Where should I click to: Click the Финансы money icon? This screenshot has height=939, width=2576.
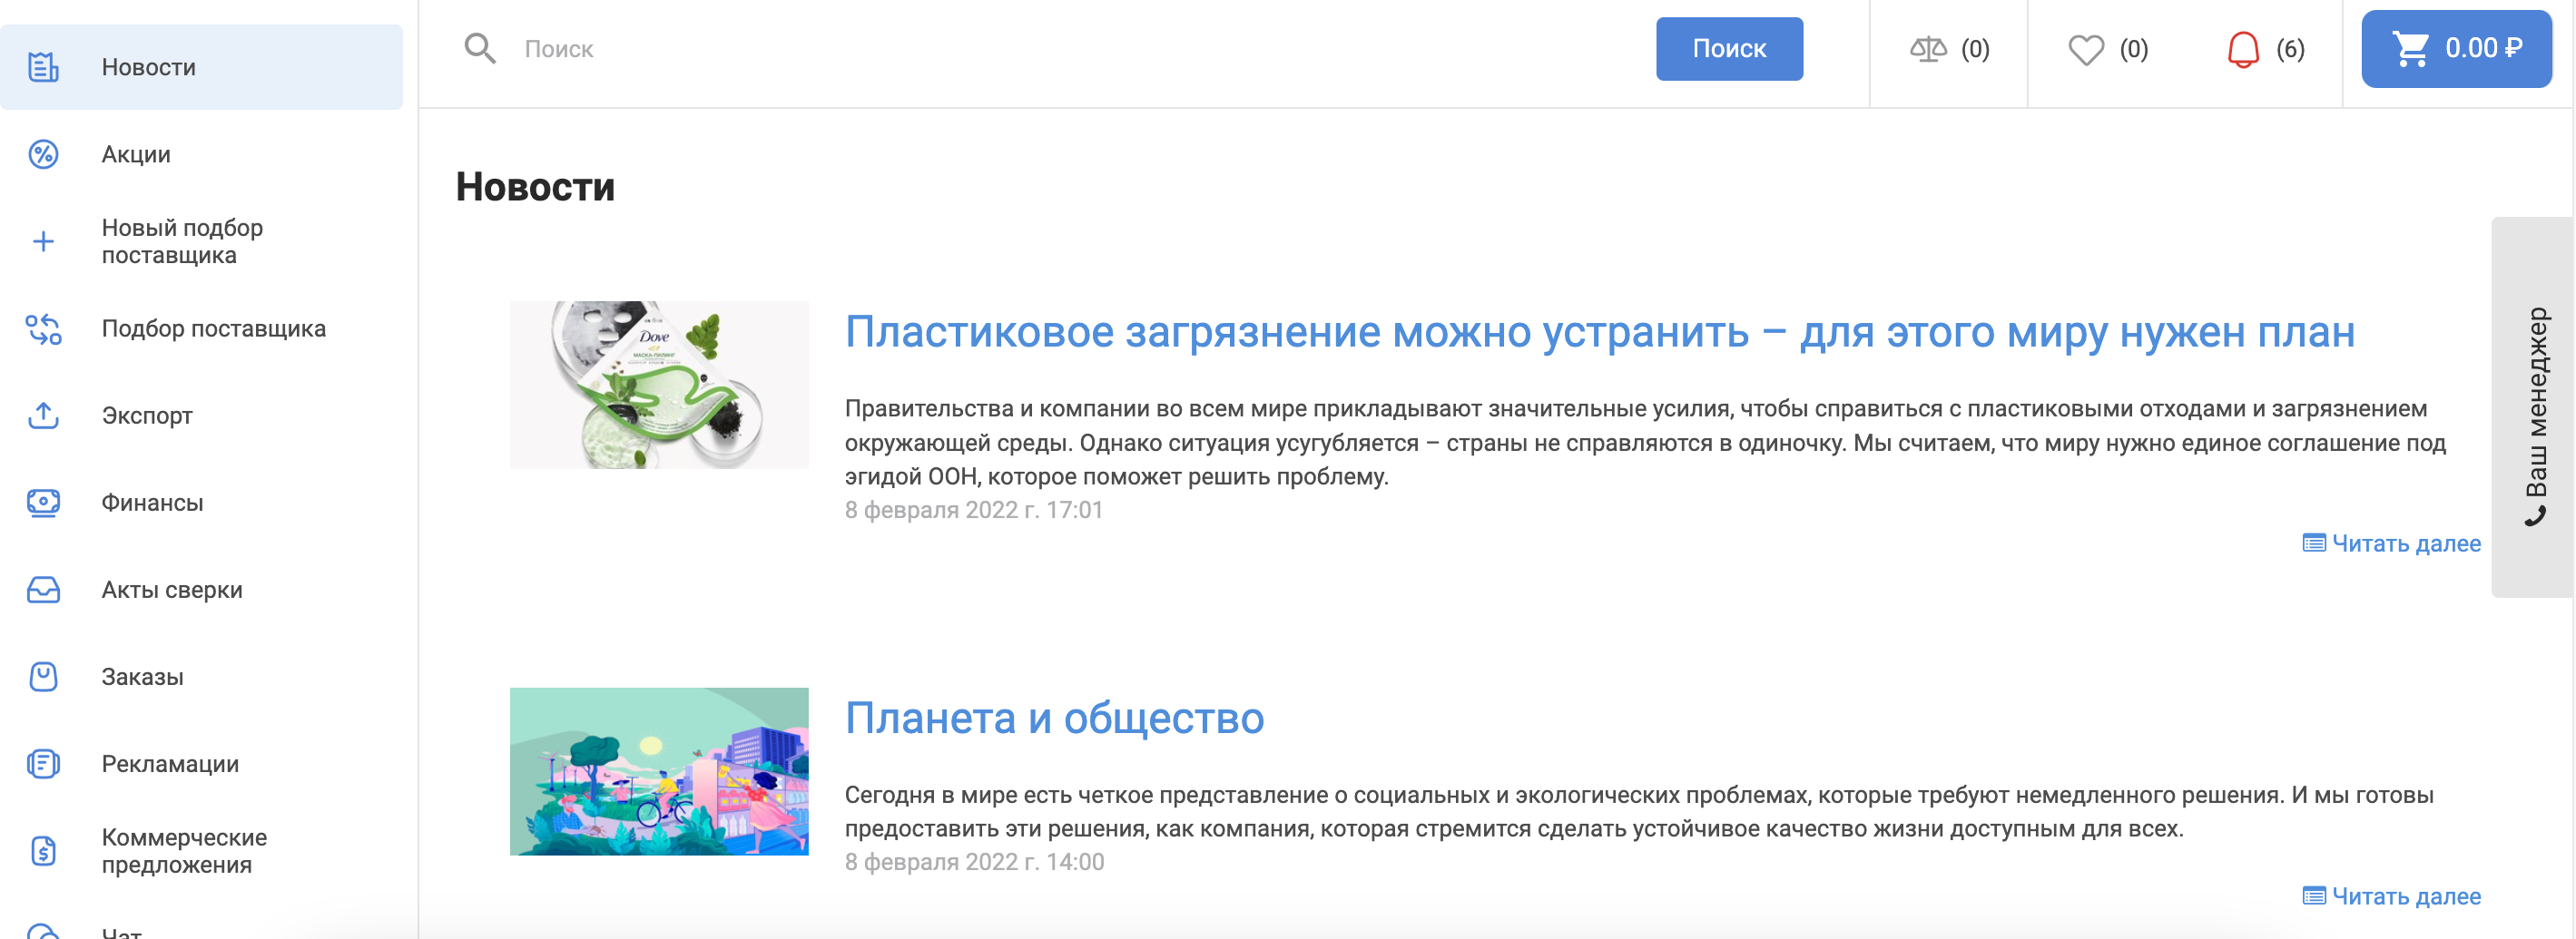click(43, 502)
